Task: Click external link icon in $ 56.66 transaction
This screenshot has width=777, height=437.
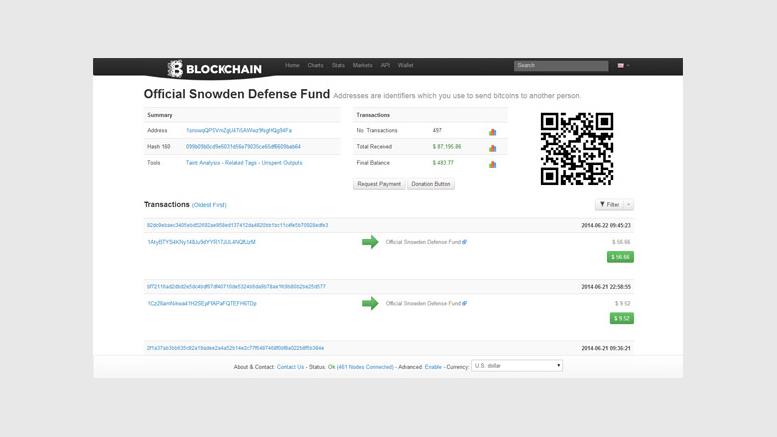Action: [464, 242]
